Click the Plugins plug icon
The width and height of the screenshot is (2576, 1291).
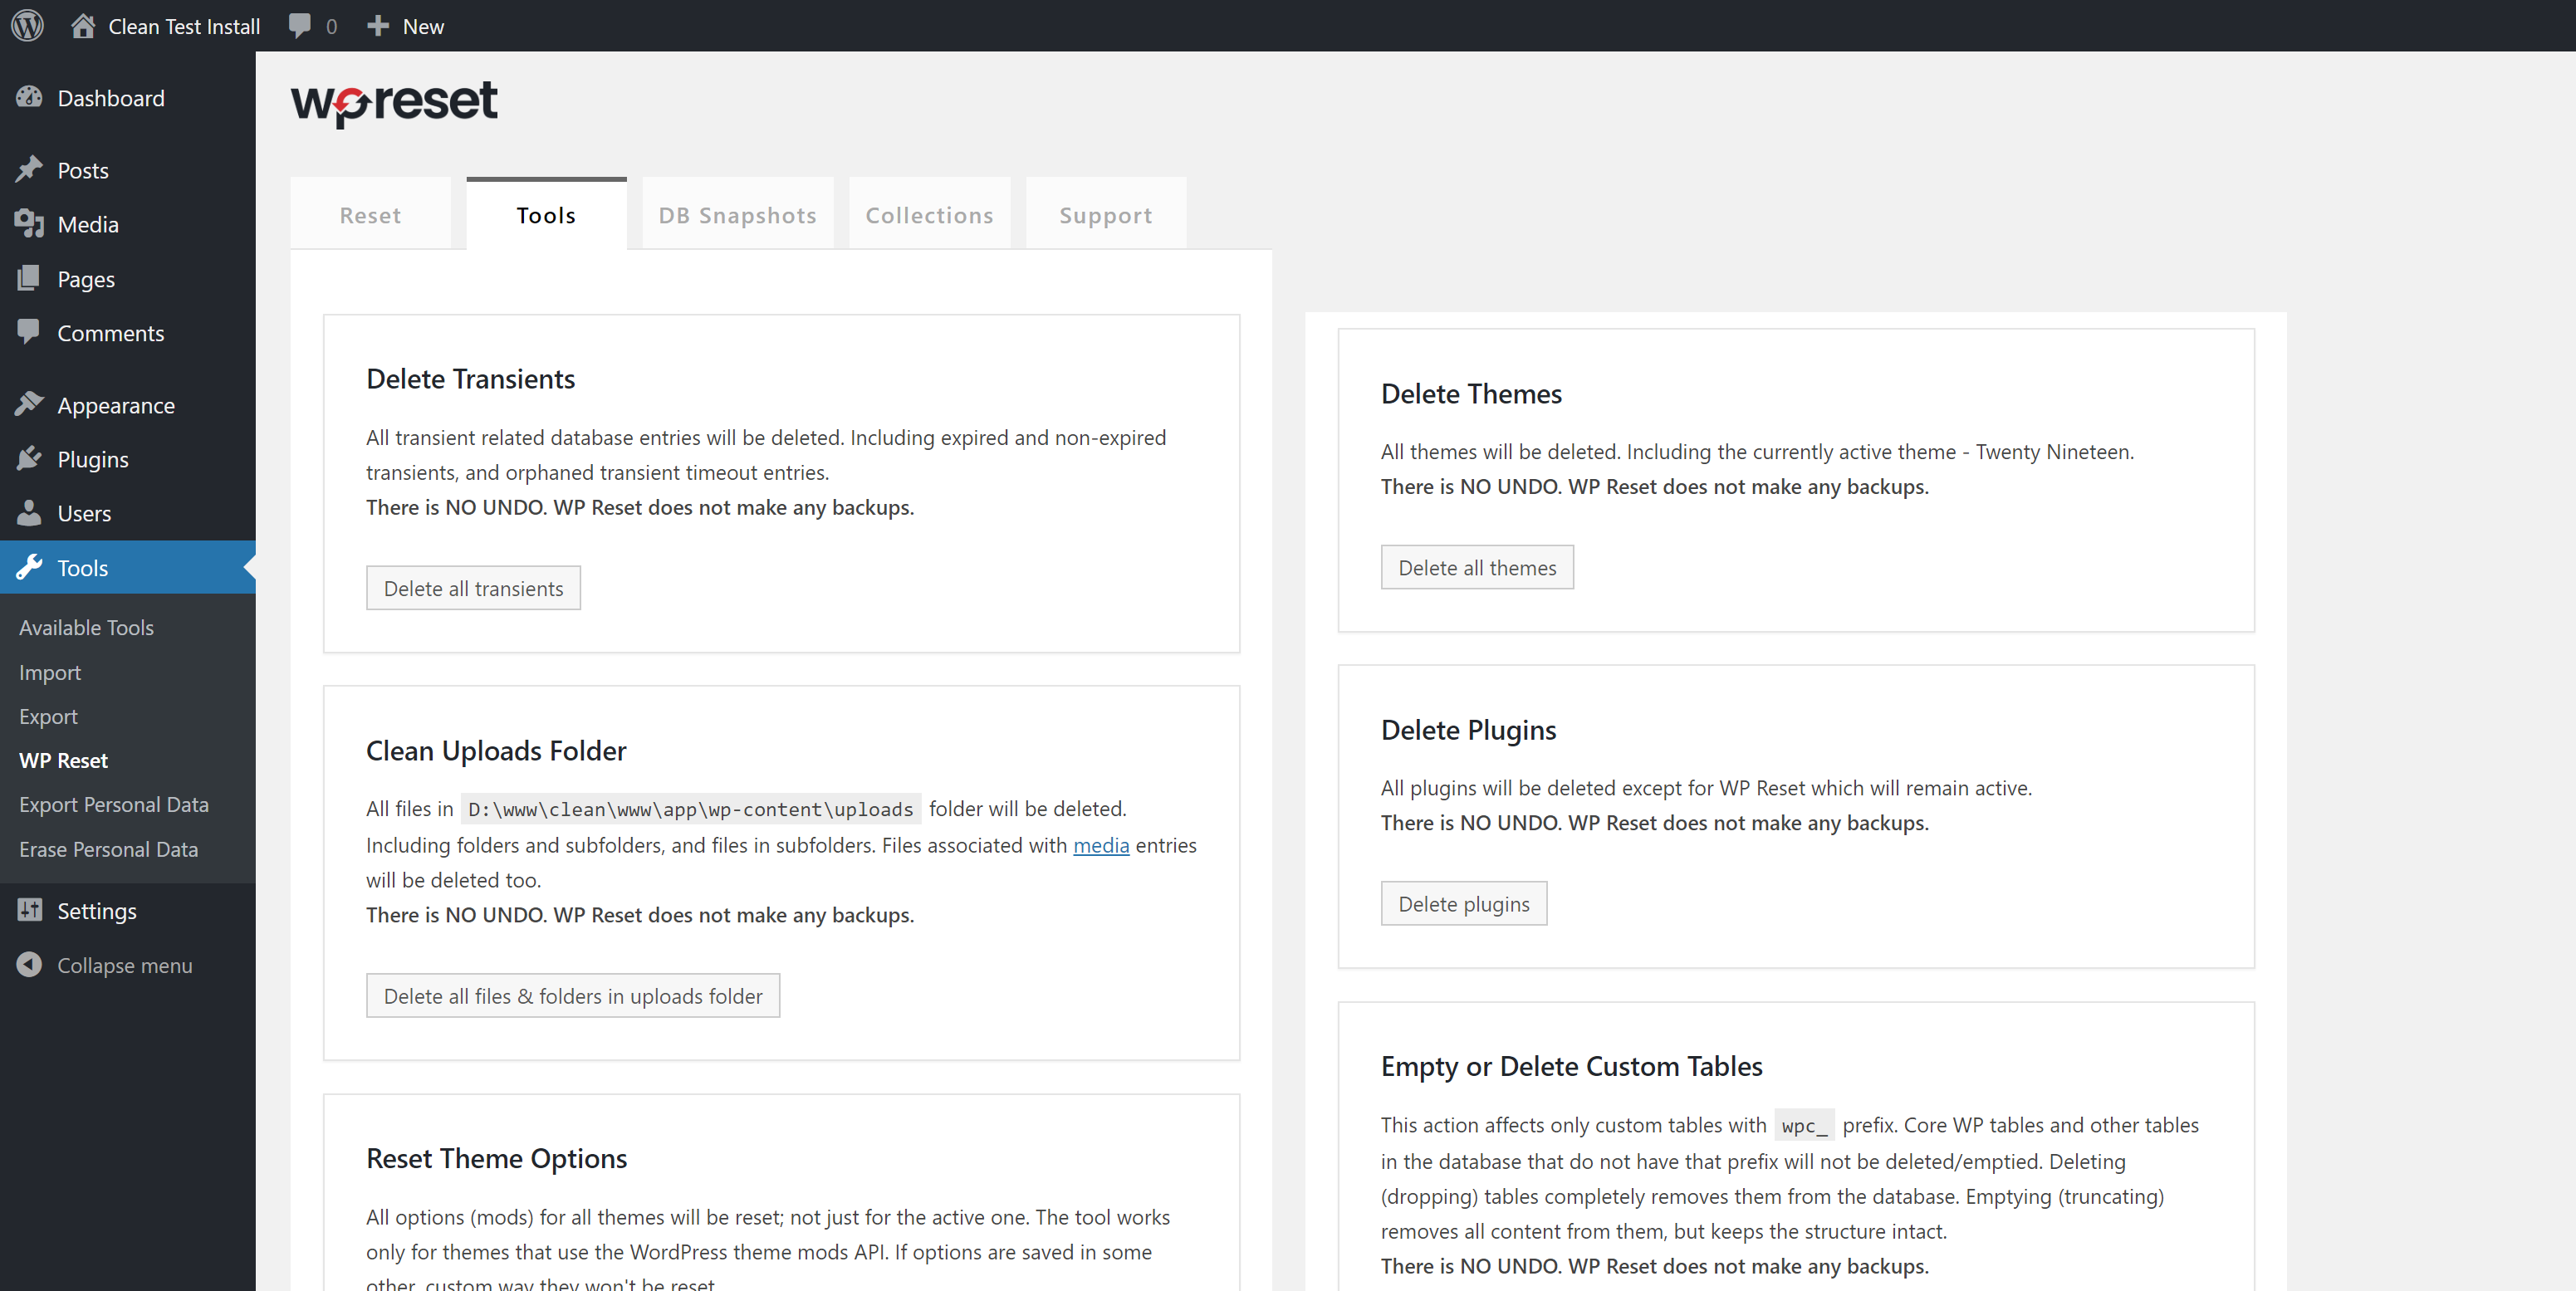(x=29, y=458)
